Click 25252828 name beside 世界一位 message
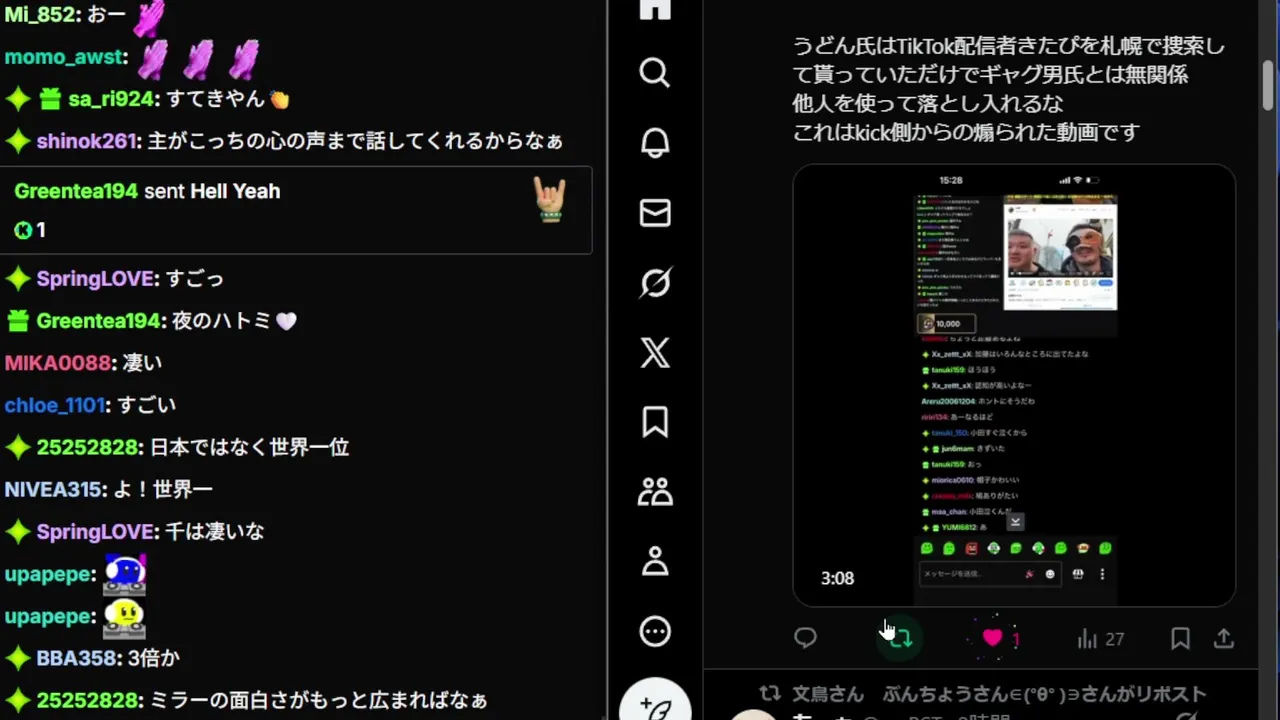The height and width of the screenshot is (720, 1280). click(87, 447)
